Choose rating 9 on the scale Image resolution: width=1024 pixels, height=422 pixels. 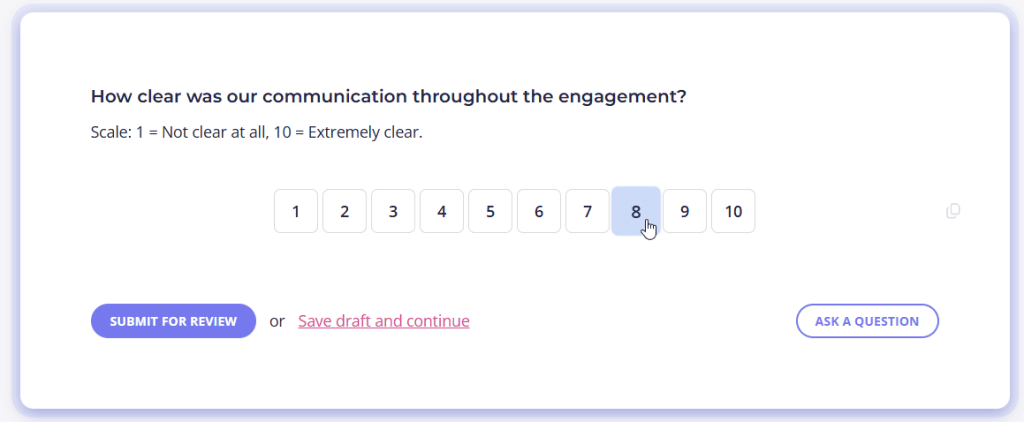[x=684, y=211]
